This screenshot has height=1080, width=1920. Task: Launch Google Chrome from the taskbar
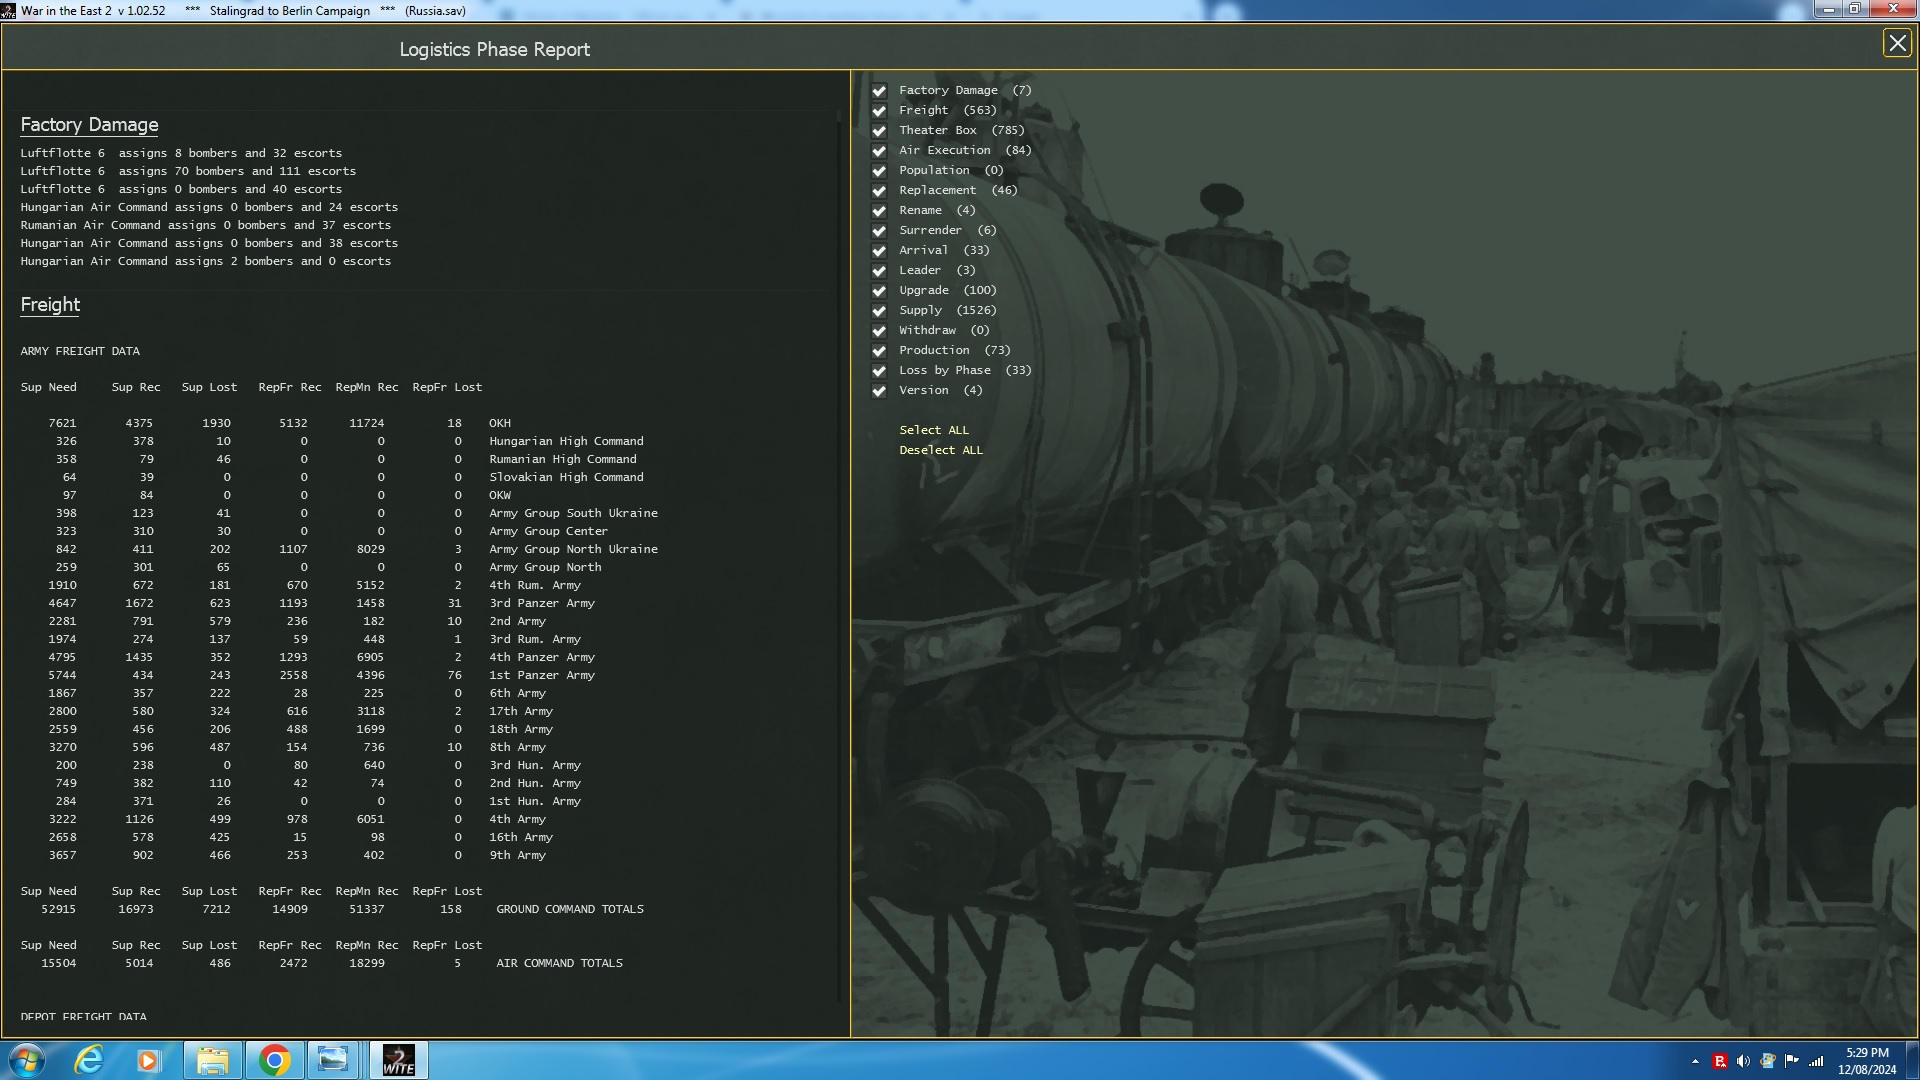click(x=274, y=1059)
